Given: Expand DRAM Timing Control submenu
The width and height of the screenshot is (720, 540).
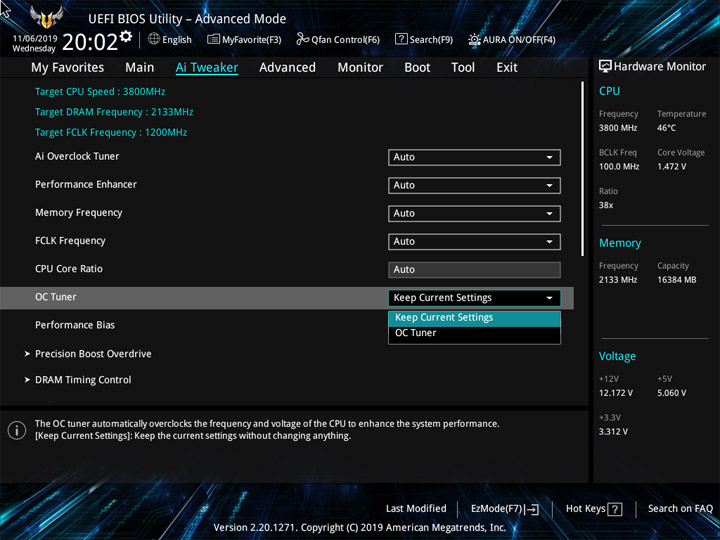Looking at the screenshot, I should coord(83,380).
